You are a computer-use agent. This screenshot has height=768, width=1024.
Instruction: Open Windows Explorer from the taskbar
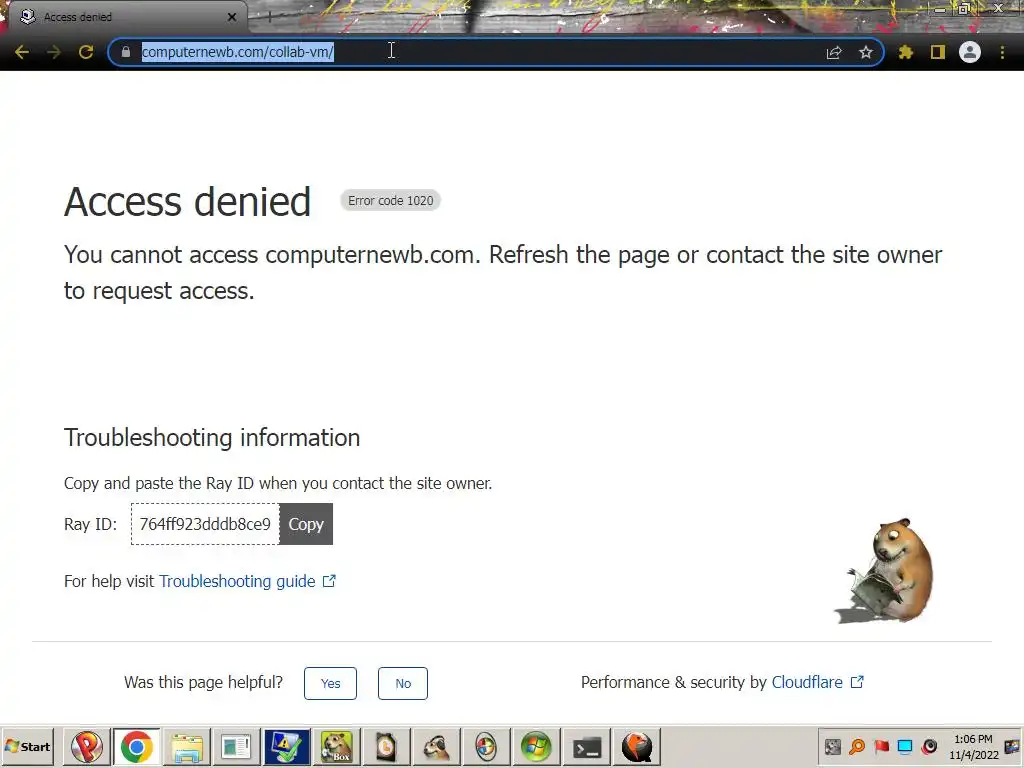click(187, 746)
